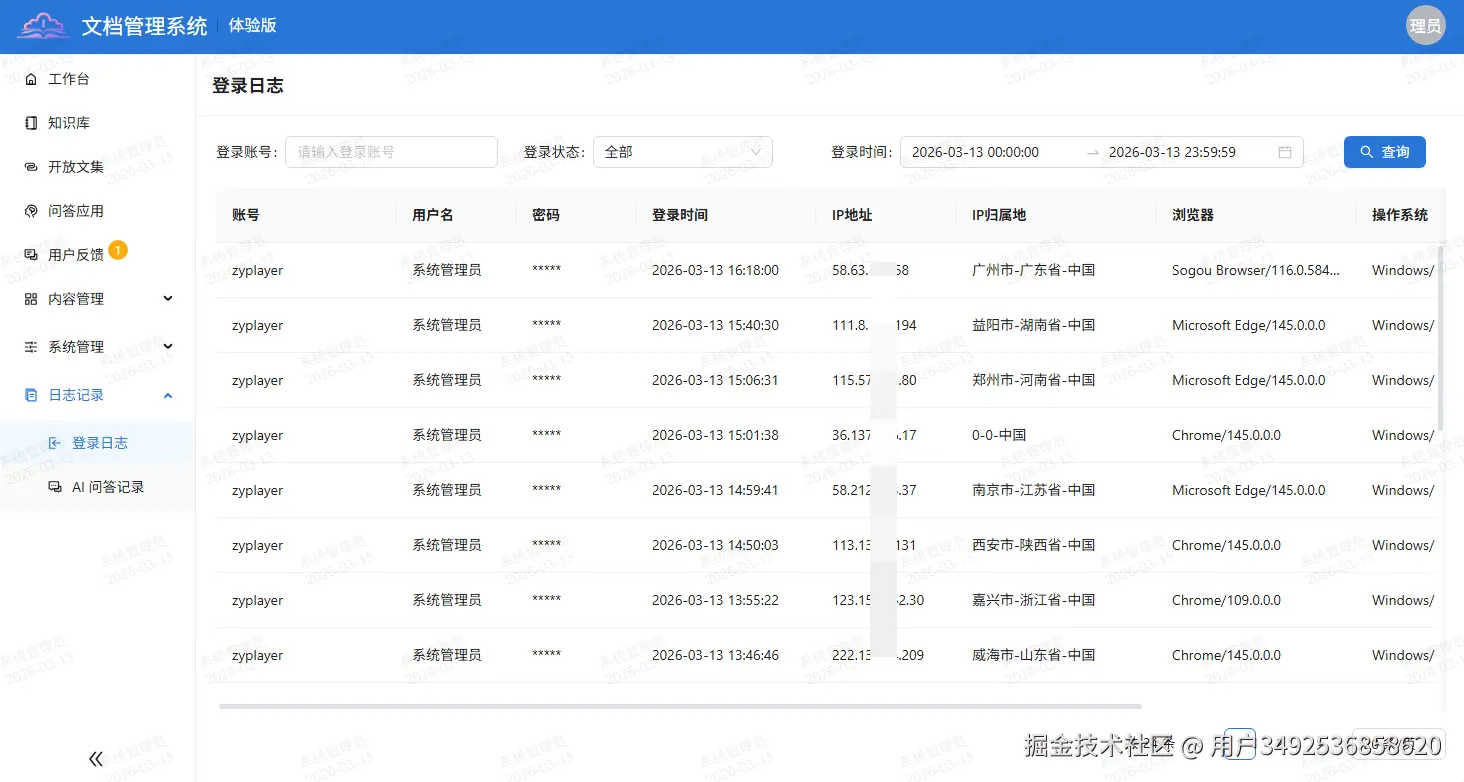
Task: Select the login time 2026-03-13 15:01:38
Action: [x=715, y=435]
